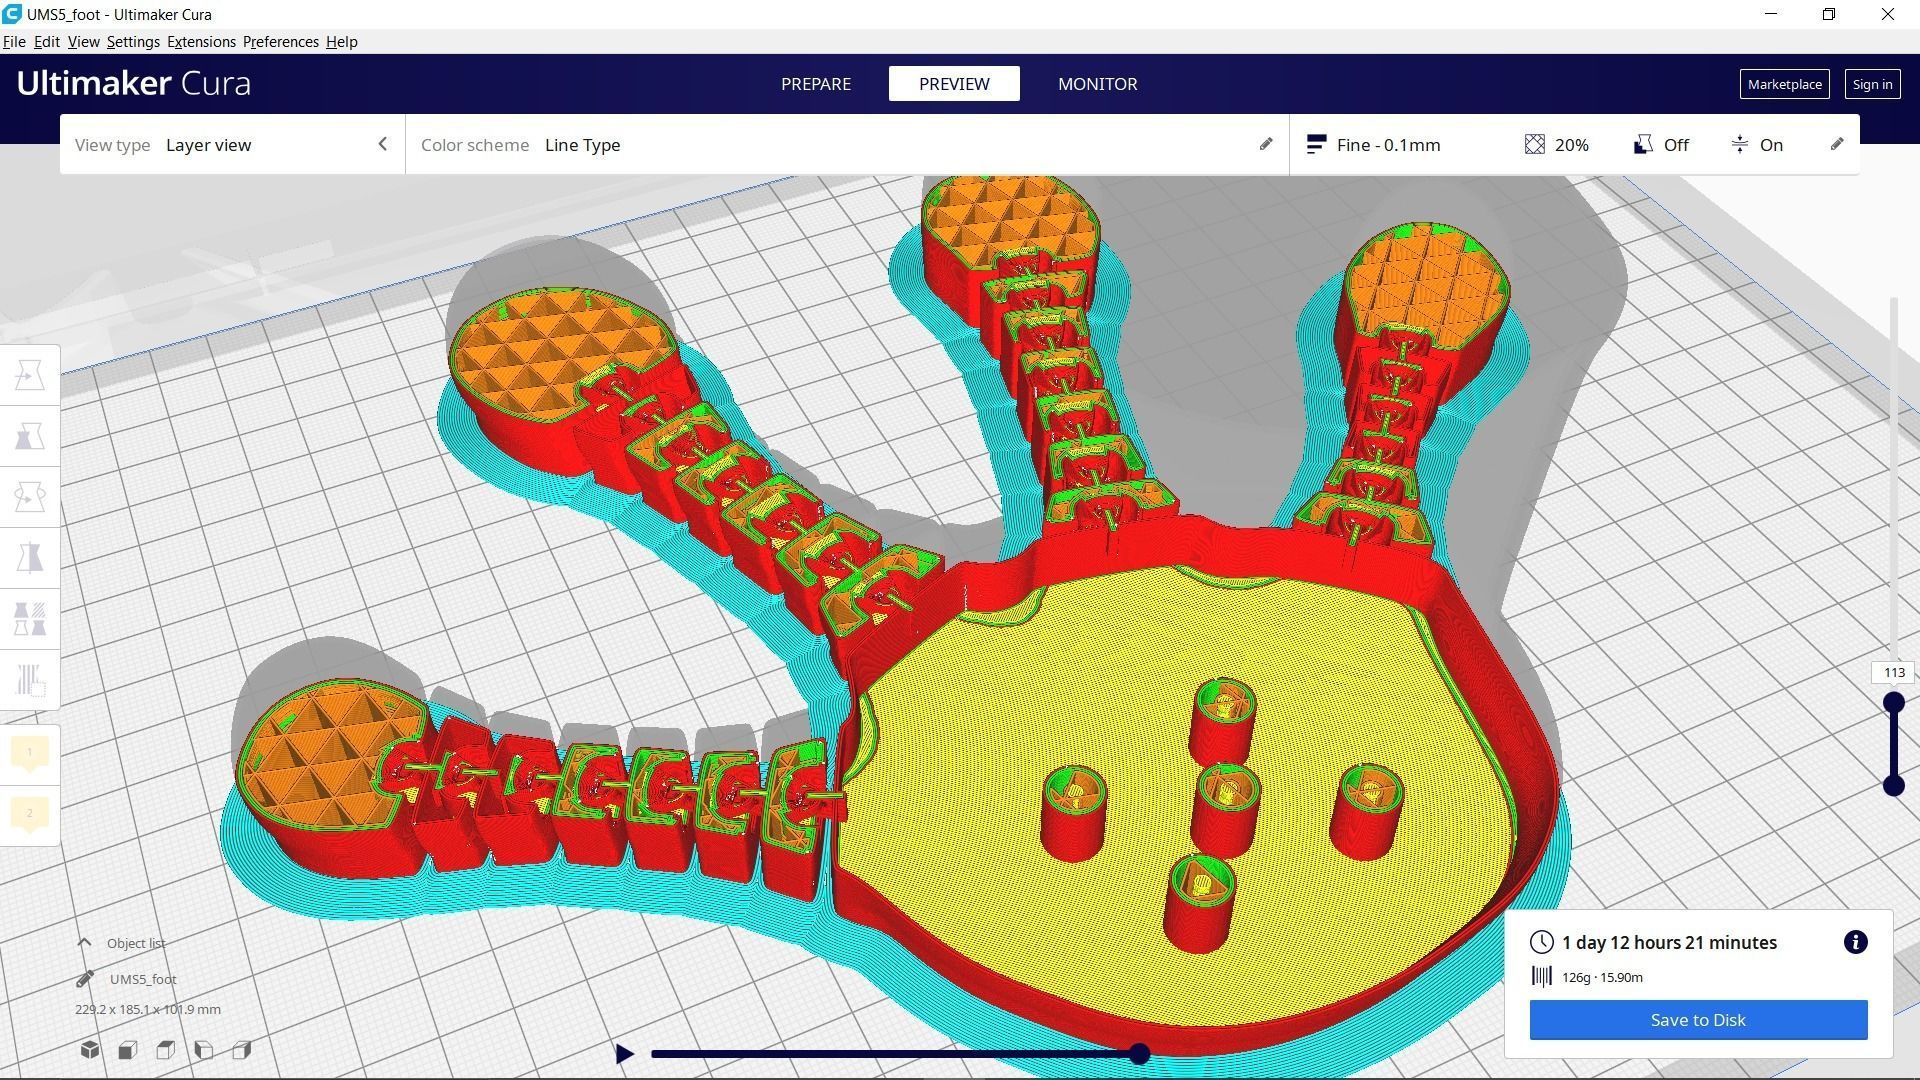
Task: Click the upper layer slider handle at 113
Action: tap(1893, 703)
